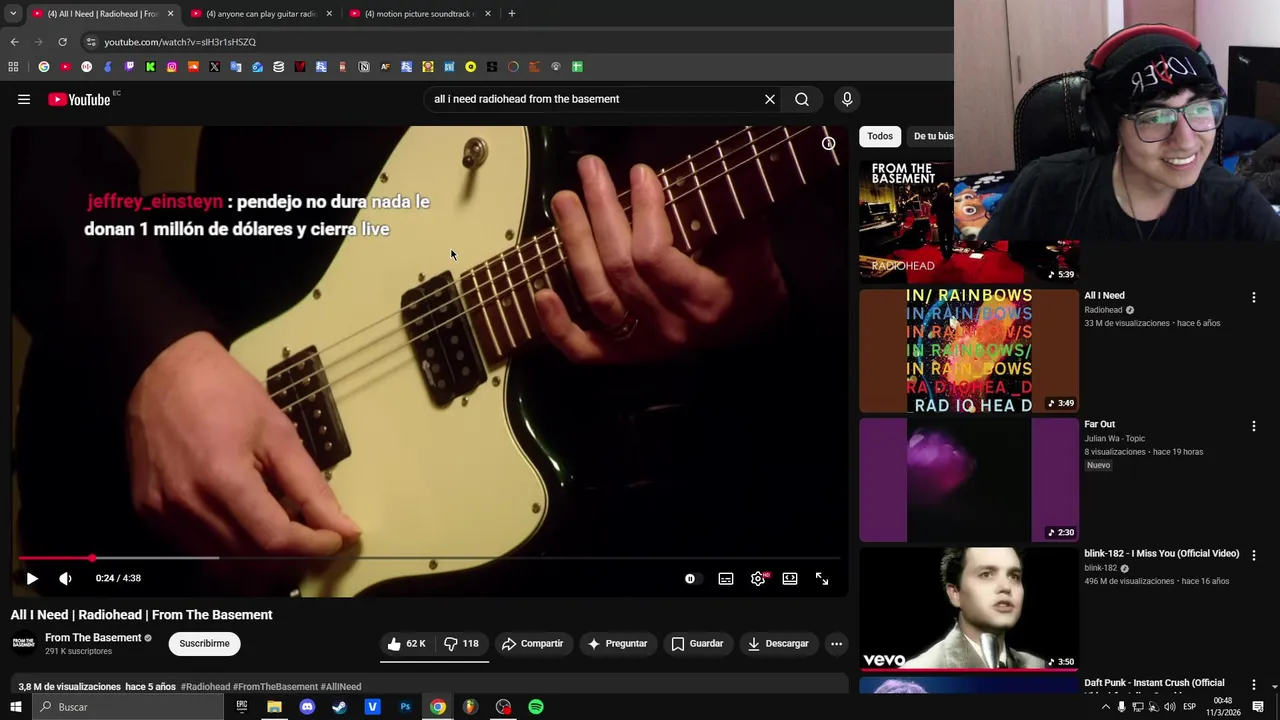Open the tab search dropdown arrow
The image size is (1280, 720).
coord(13,14)
